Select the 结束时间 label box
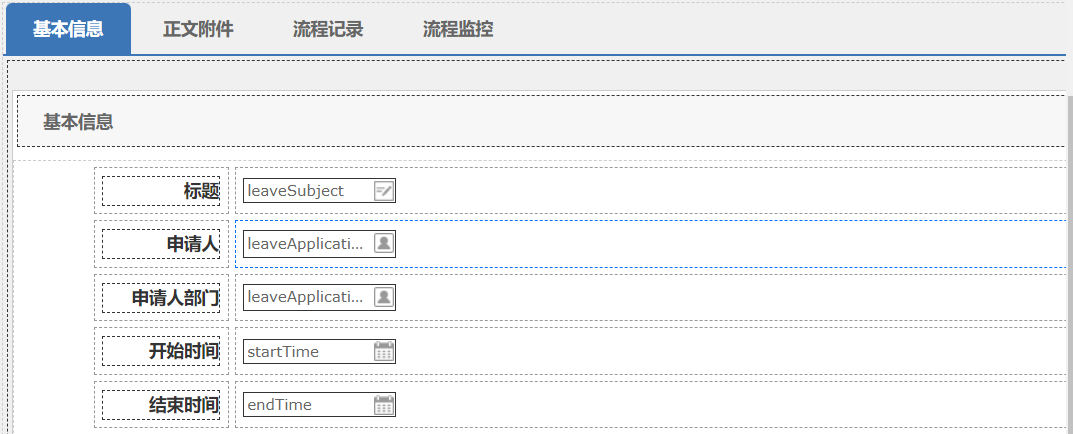This screenshot has height=434, width=1073. 161,405
